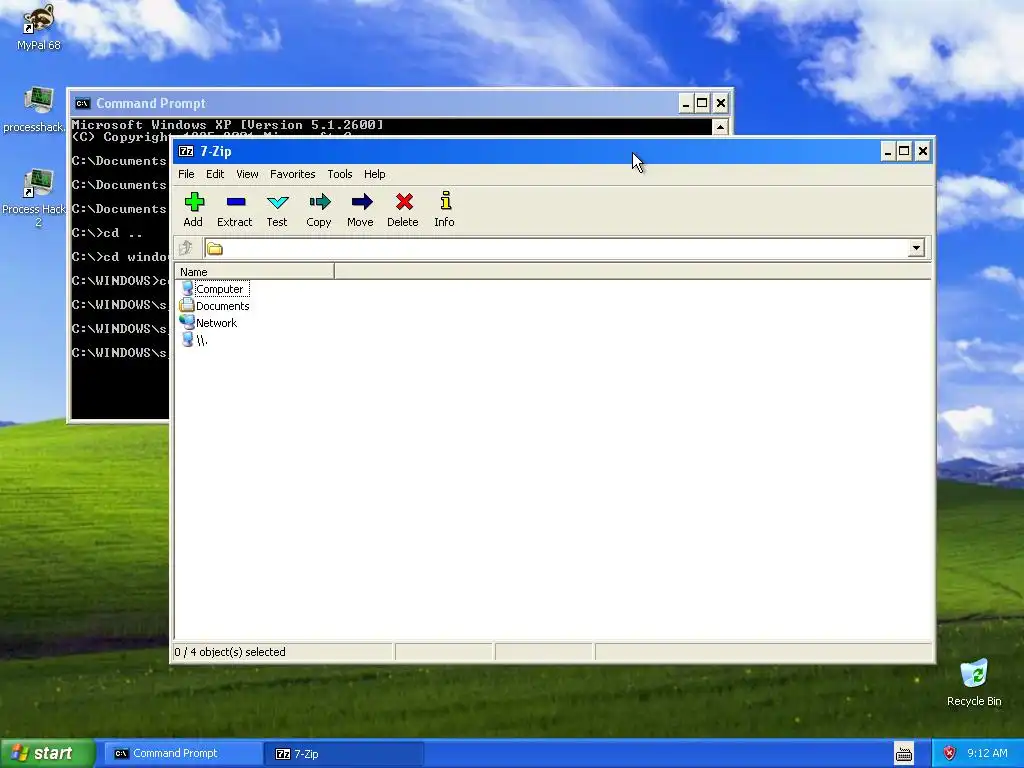The image size is (1024, 768).
Task: Select the Network item icon
Action: [x=187, y=322]
